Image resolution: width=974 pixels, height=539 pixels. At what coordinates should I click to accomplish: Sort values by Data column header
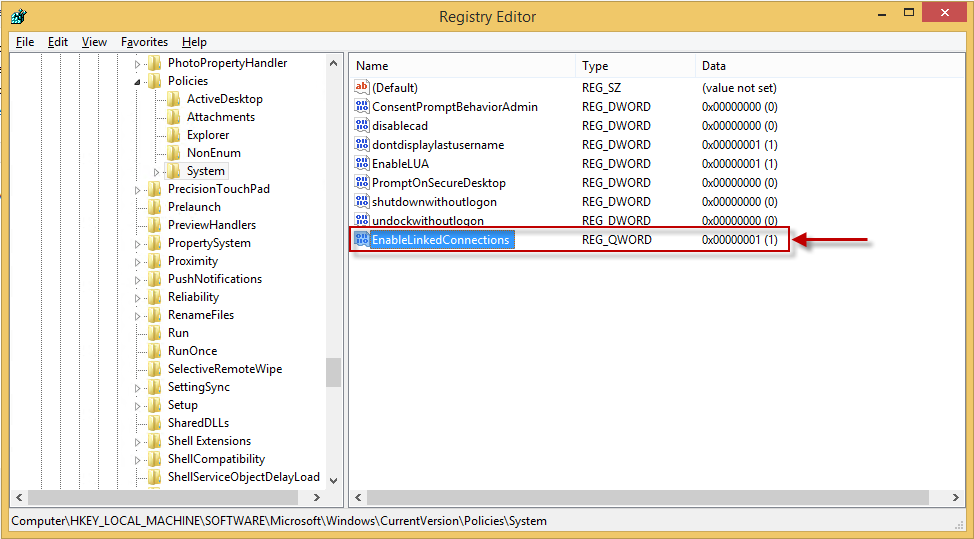(831, 66)
